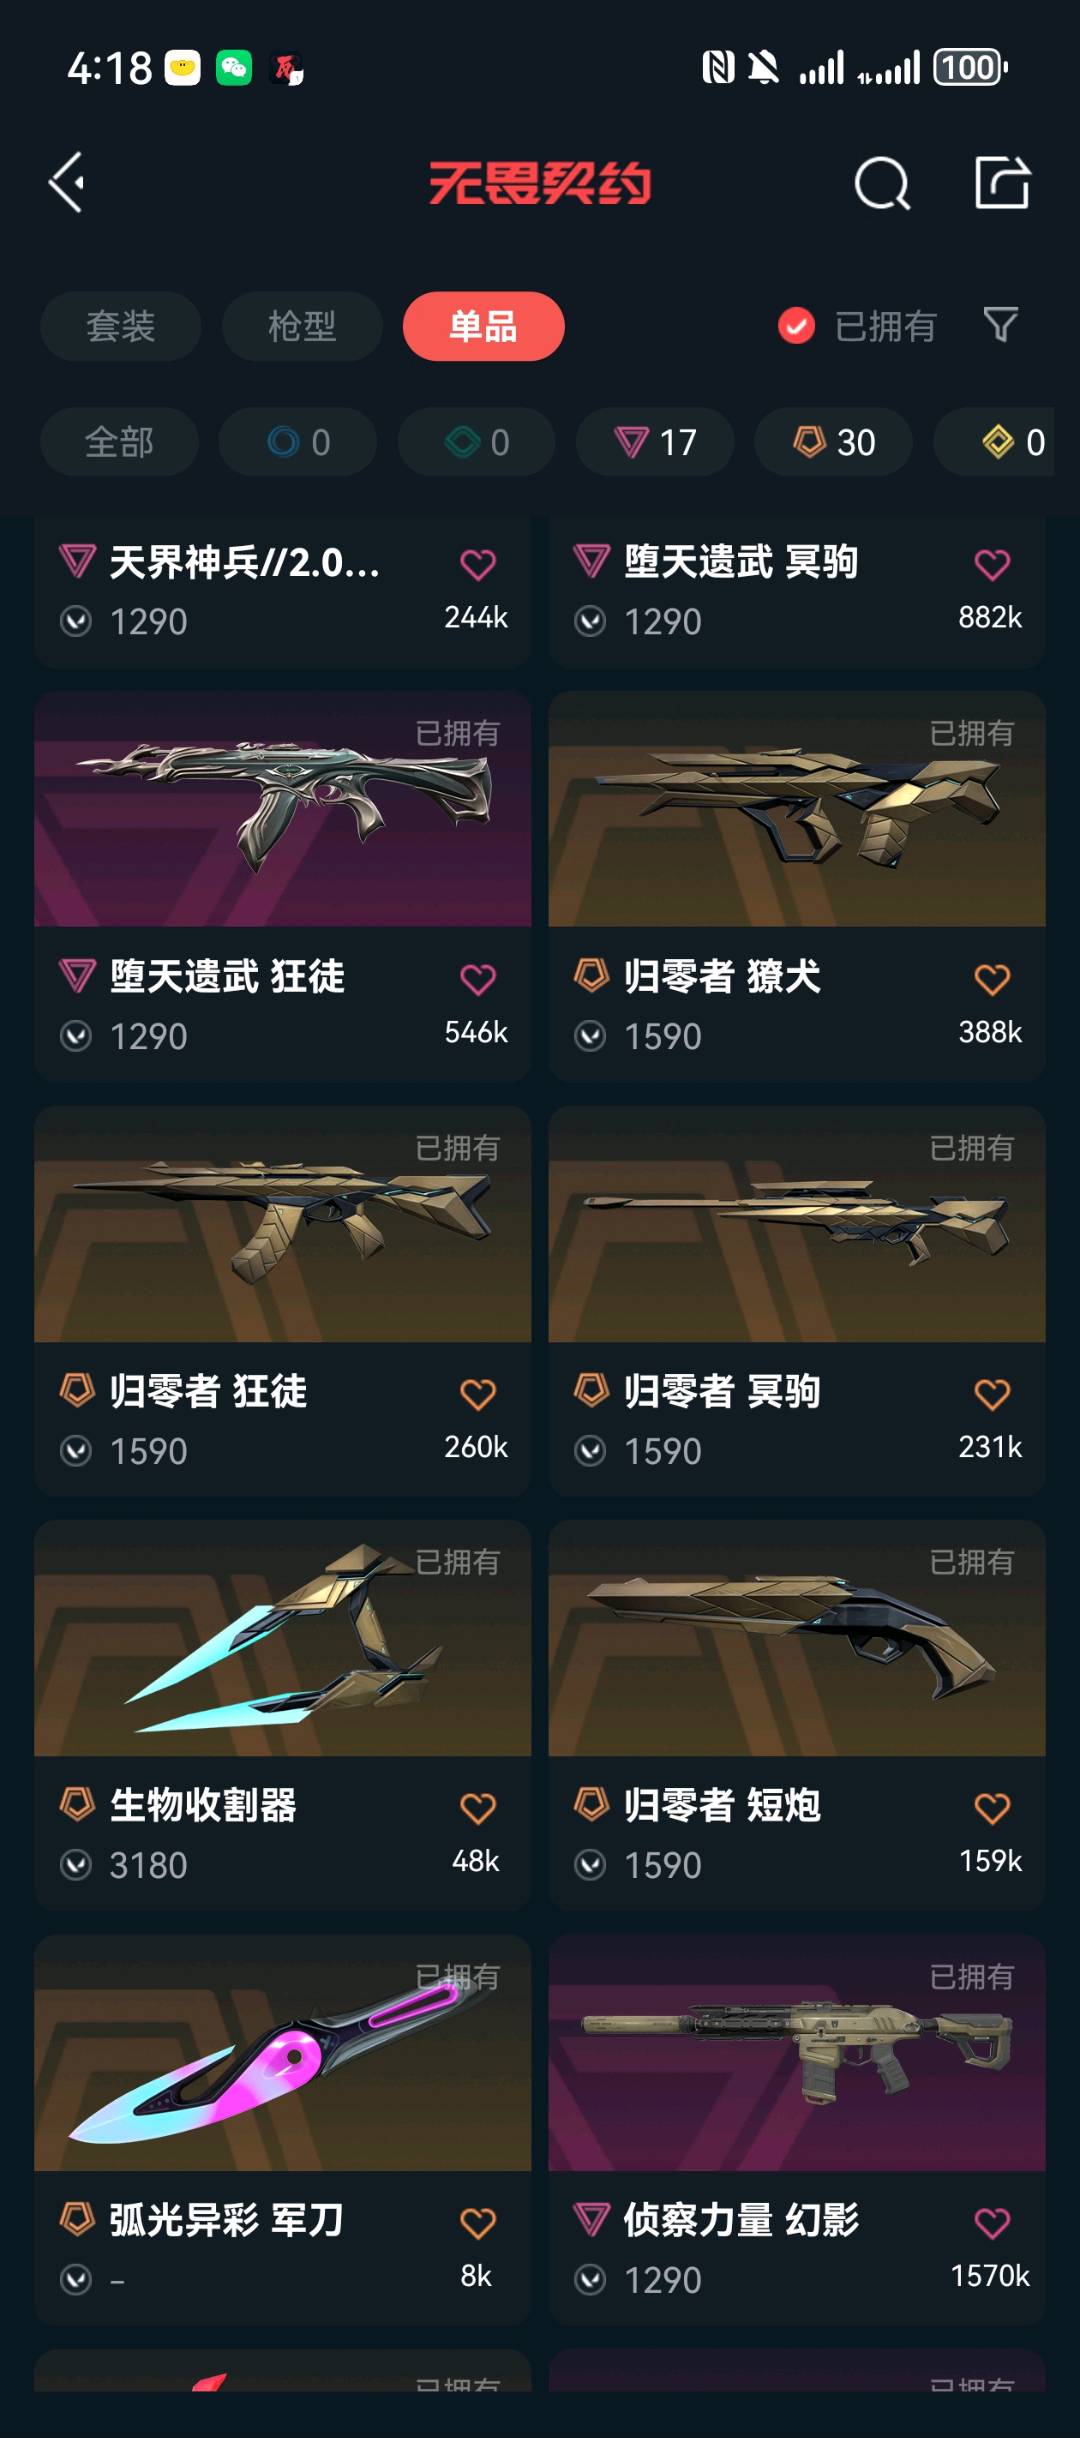Select the purple triangle tier filter 17
The width and height of the screenshot is (1080, 2438).
click(655, 442)
